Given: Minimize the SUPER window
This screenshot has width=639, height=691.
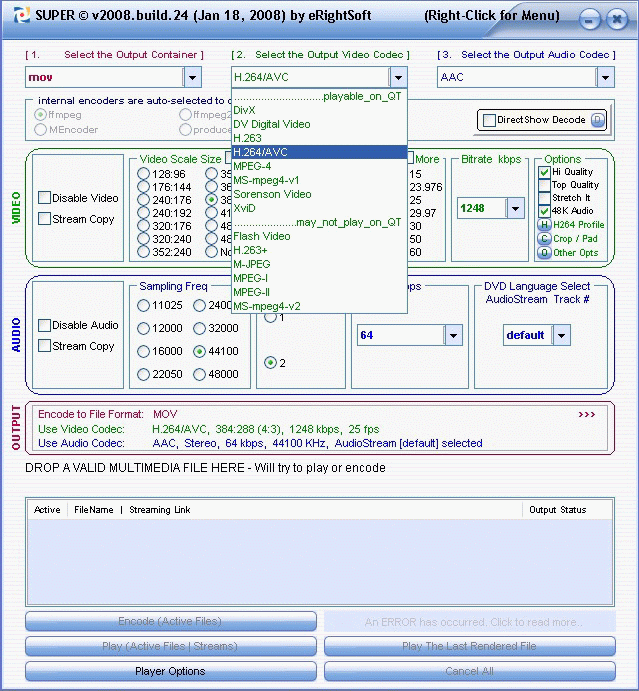Looking at the screenshot, I should tap(591, 18).
